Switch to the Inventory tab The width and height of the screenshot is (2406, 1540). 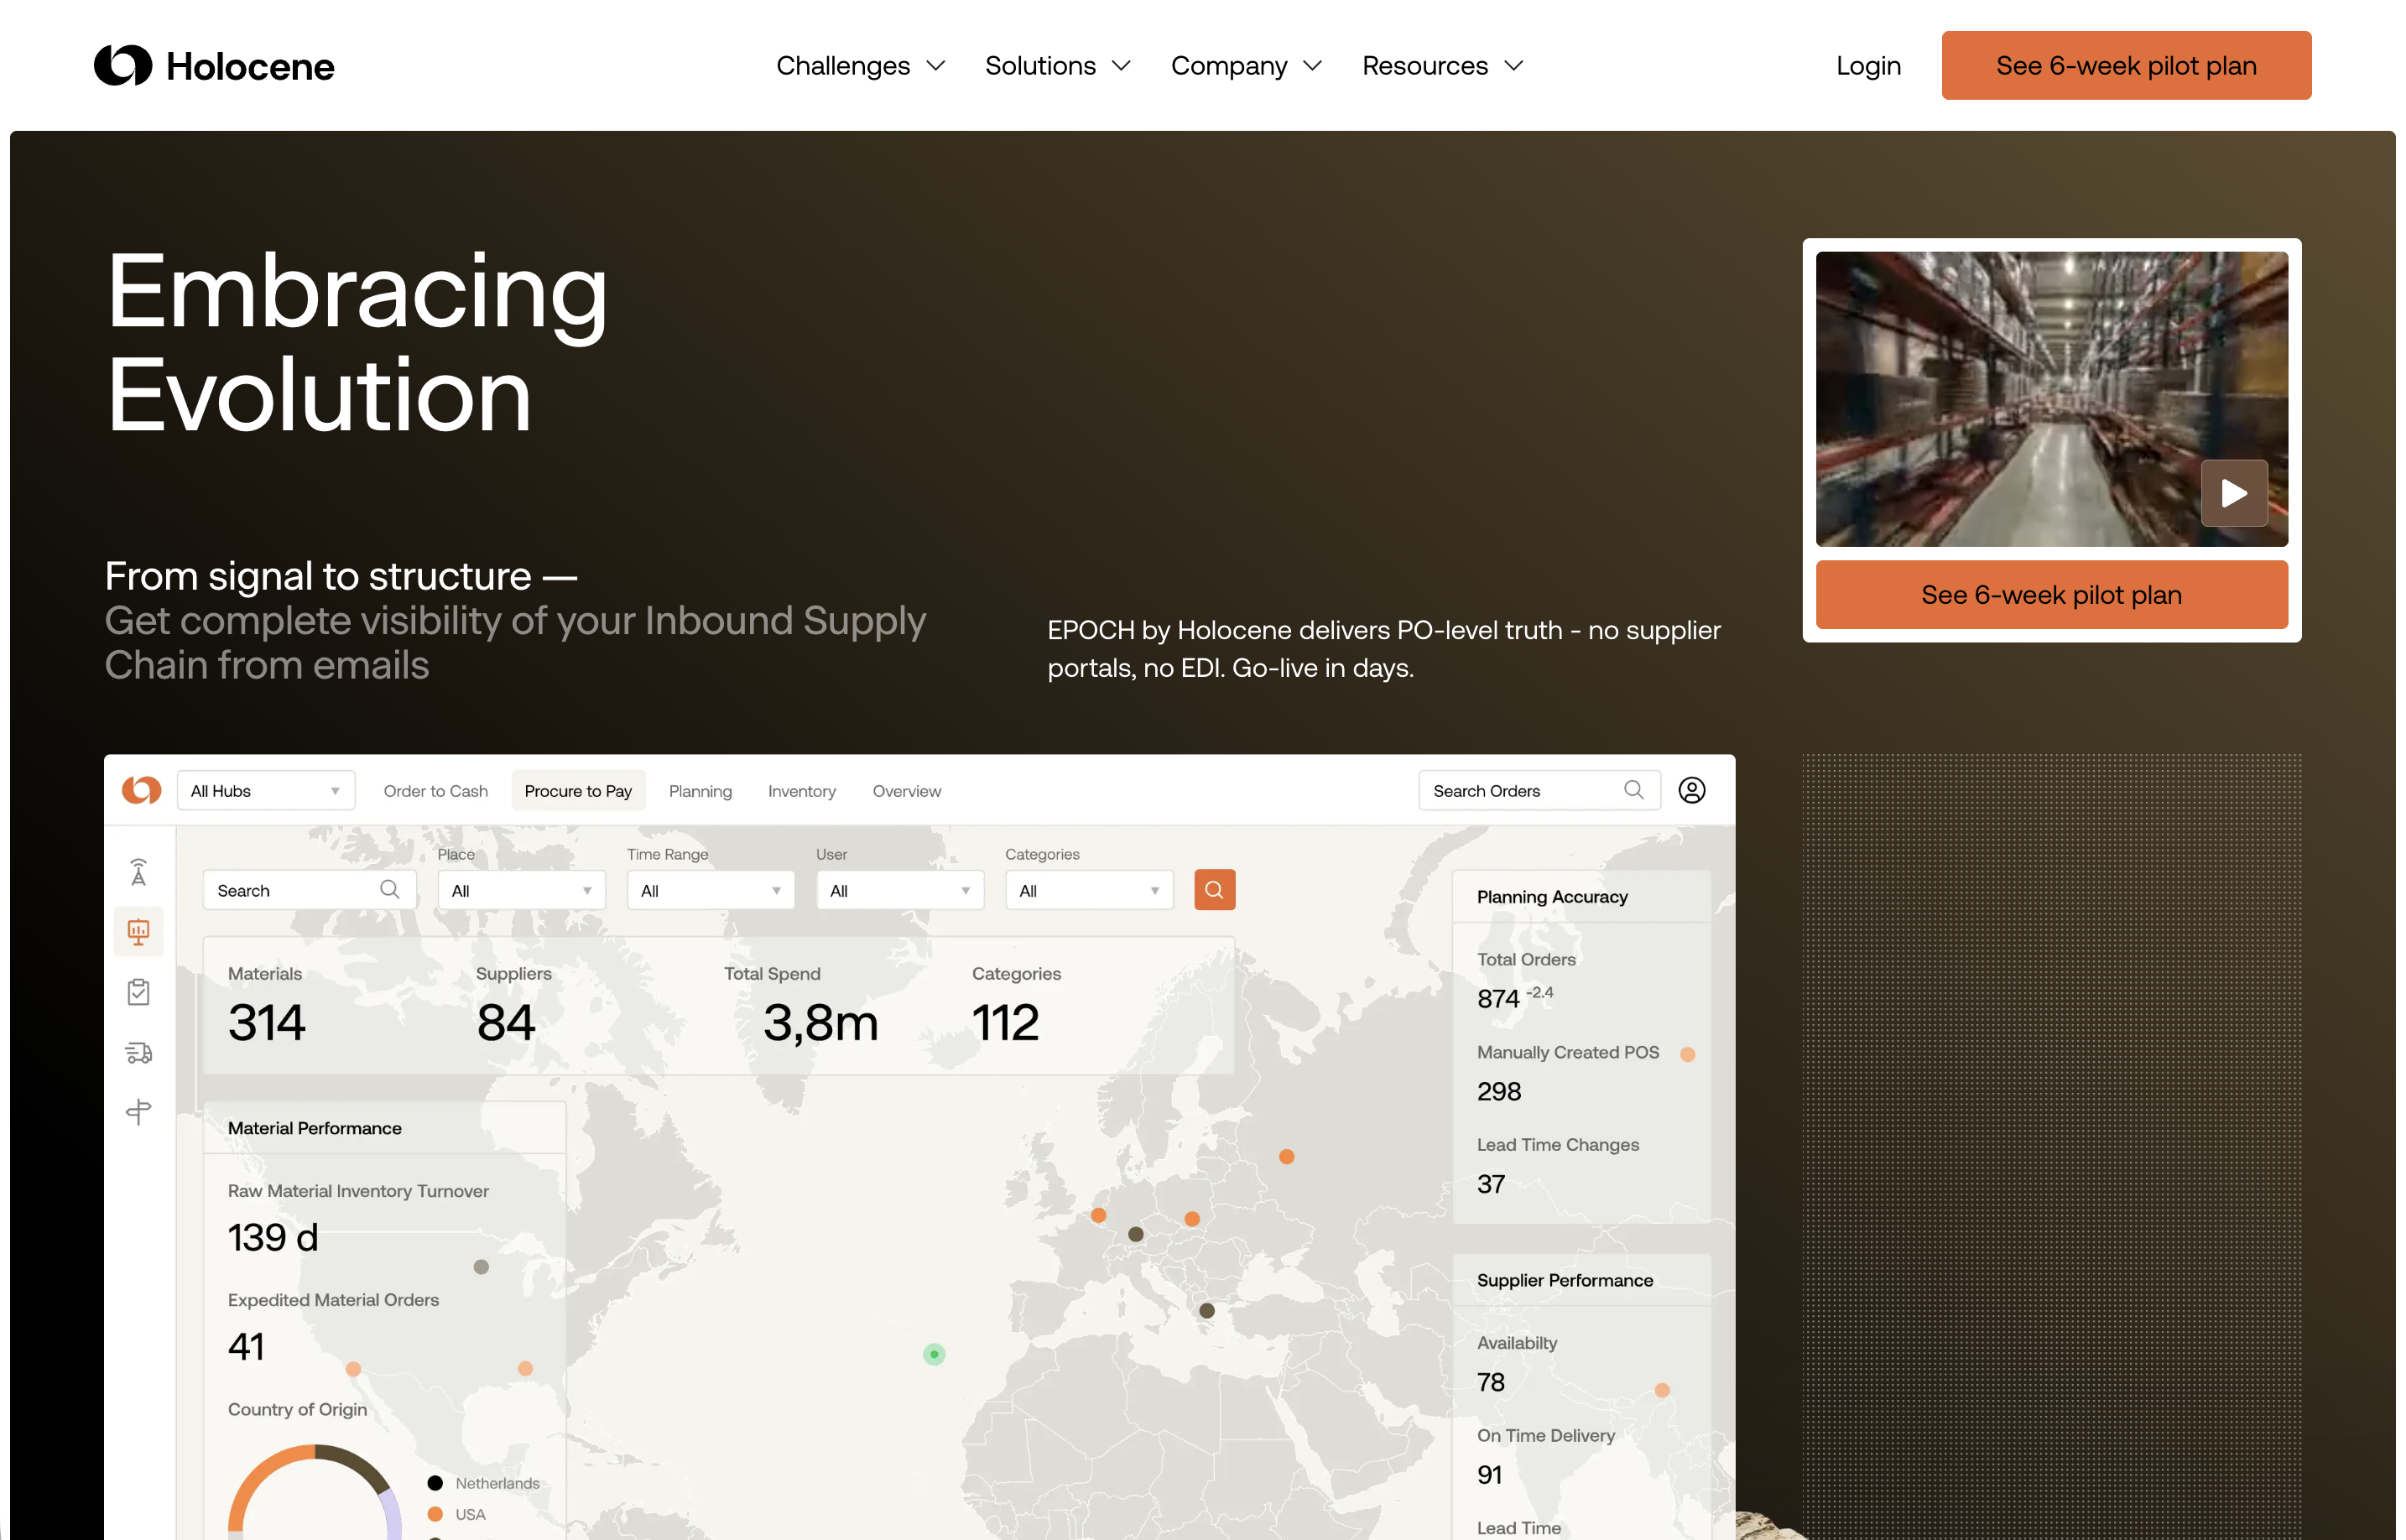point(801,791)
